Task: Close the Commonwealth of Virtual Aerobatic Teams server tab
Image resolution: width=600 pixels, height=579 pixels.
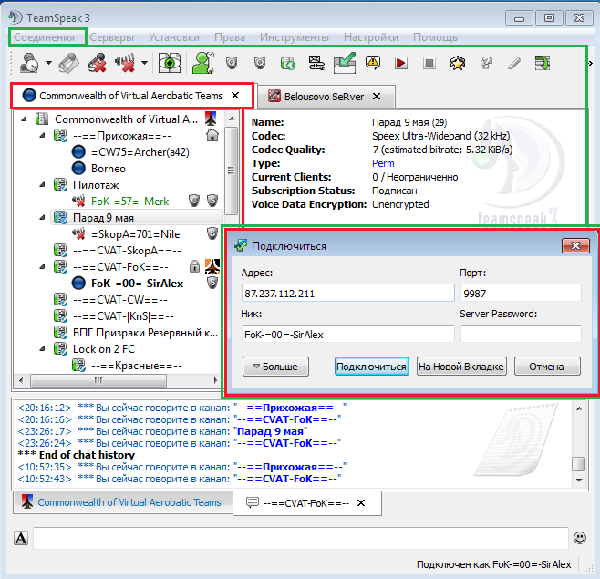Action: [x=236, y=95]
